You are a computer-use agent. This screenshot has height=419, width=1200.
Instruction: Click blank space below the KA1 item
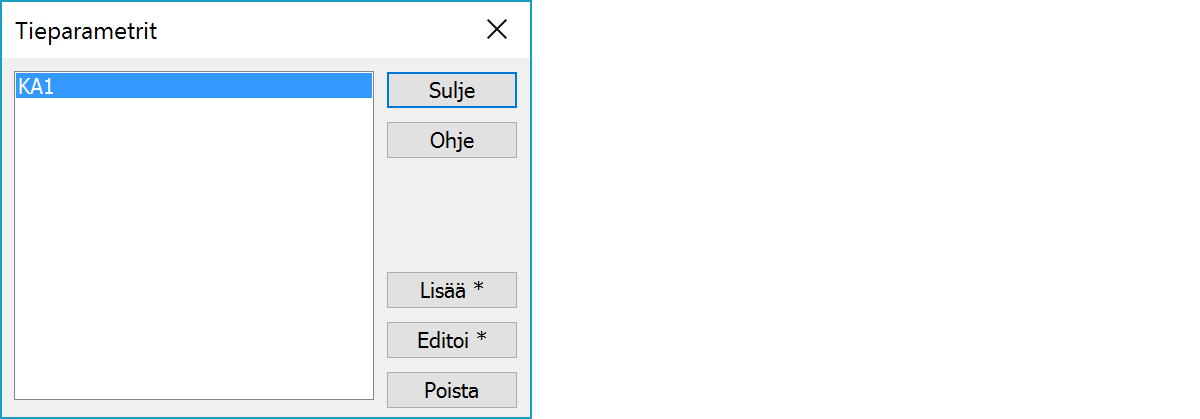[x=193, y=200]
